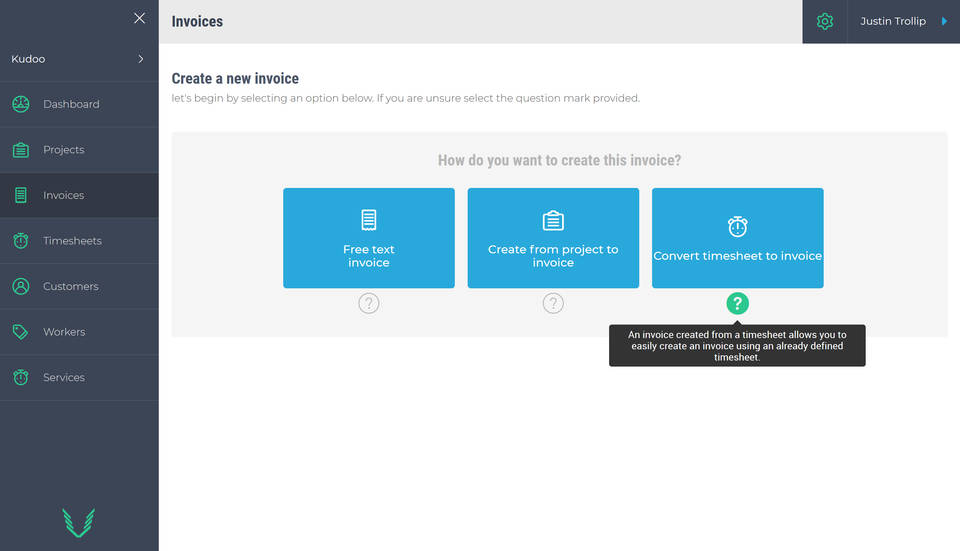Open the Justin Trollip user dropdown arrow
The image size is (960, 551).
coord(944,21)
